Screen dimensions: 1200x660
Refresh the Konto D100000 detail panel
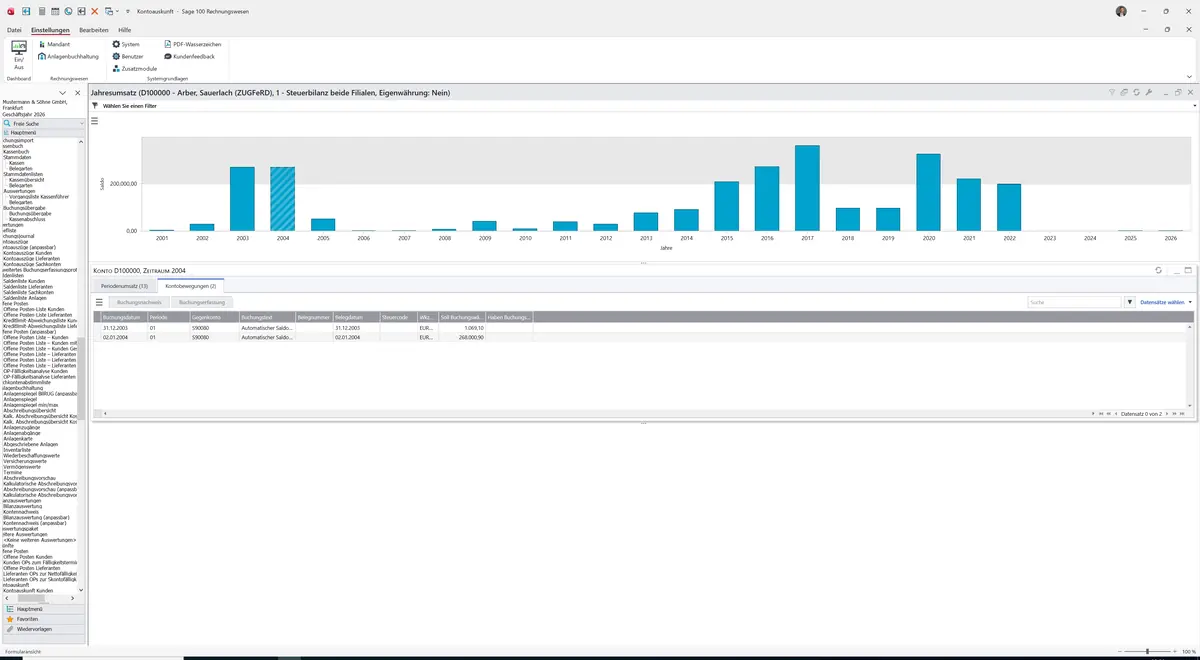(1159, 270)
